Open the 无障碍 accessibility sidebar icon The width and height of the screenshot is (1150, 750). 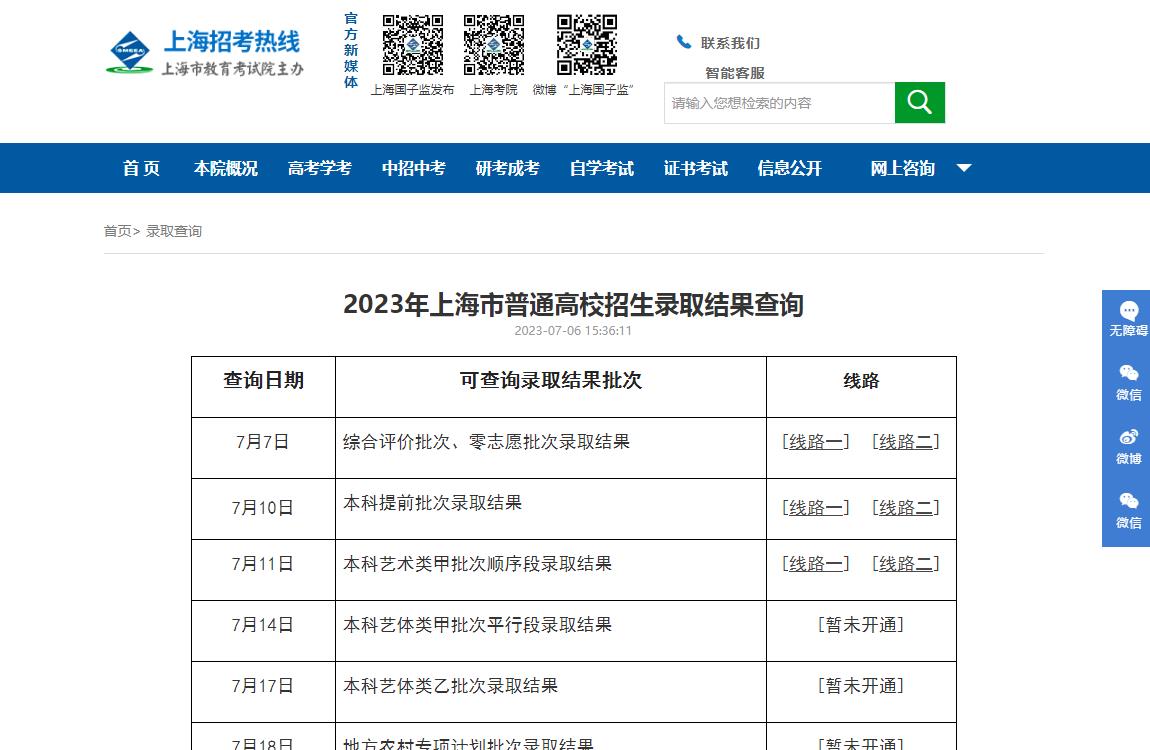[x=1128, y=319]
